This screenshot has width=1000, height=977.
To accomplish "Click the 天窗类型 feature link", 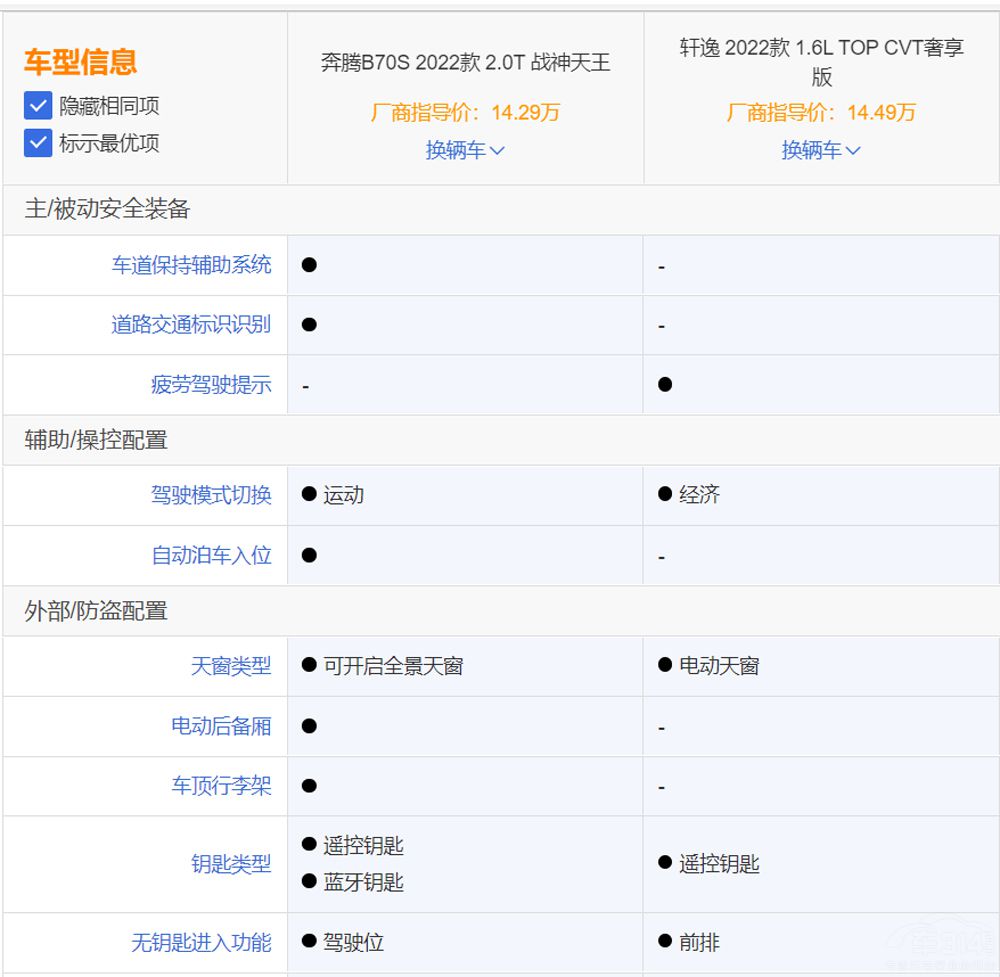I will (x=231, y=666).
